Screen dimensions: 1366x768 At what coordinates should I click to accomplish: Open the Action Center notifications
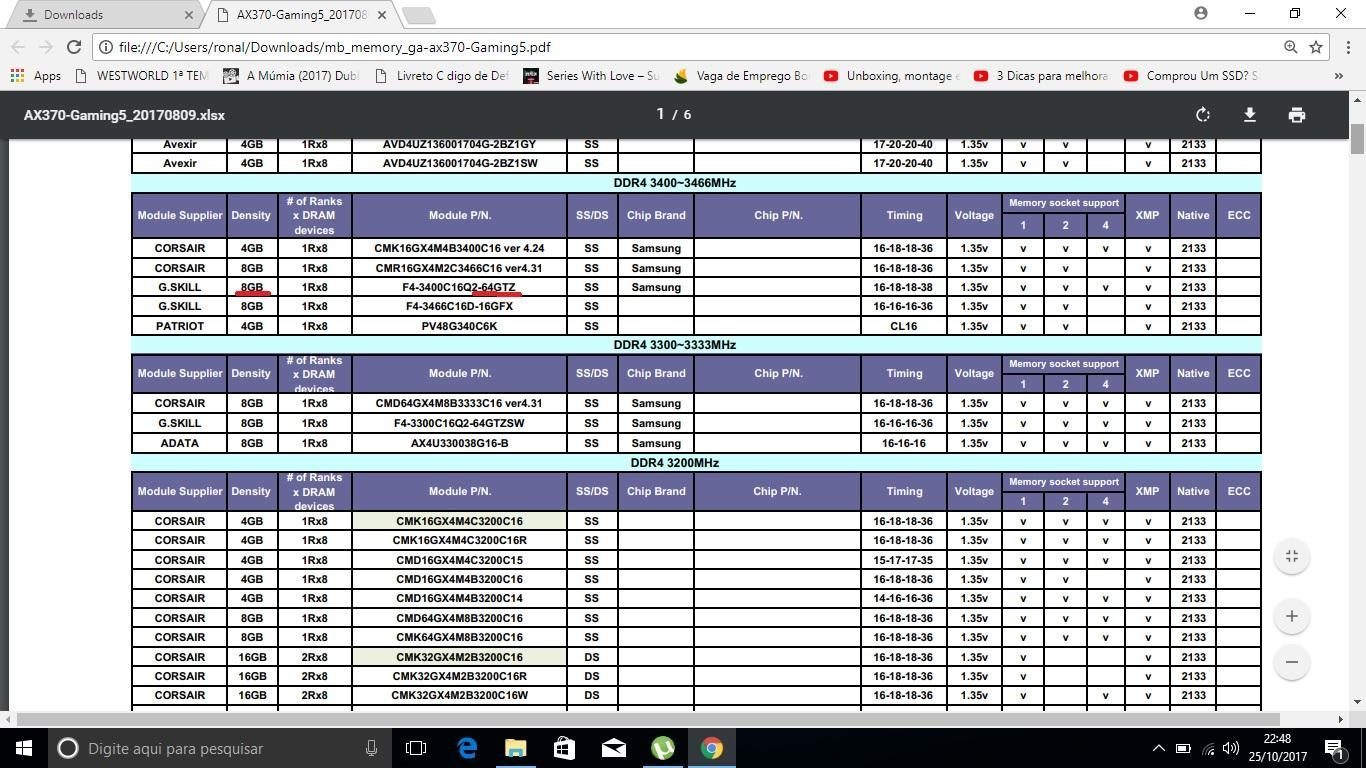1334,748
